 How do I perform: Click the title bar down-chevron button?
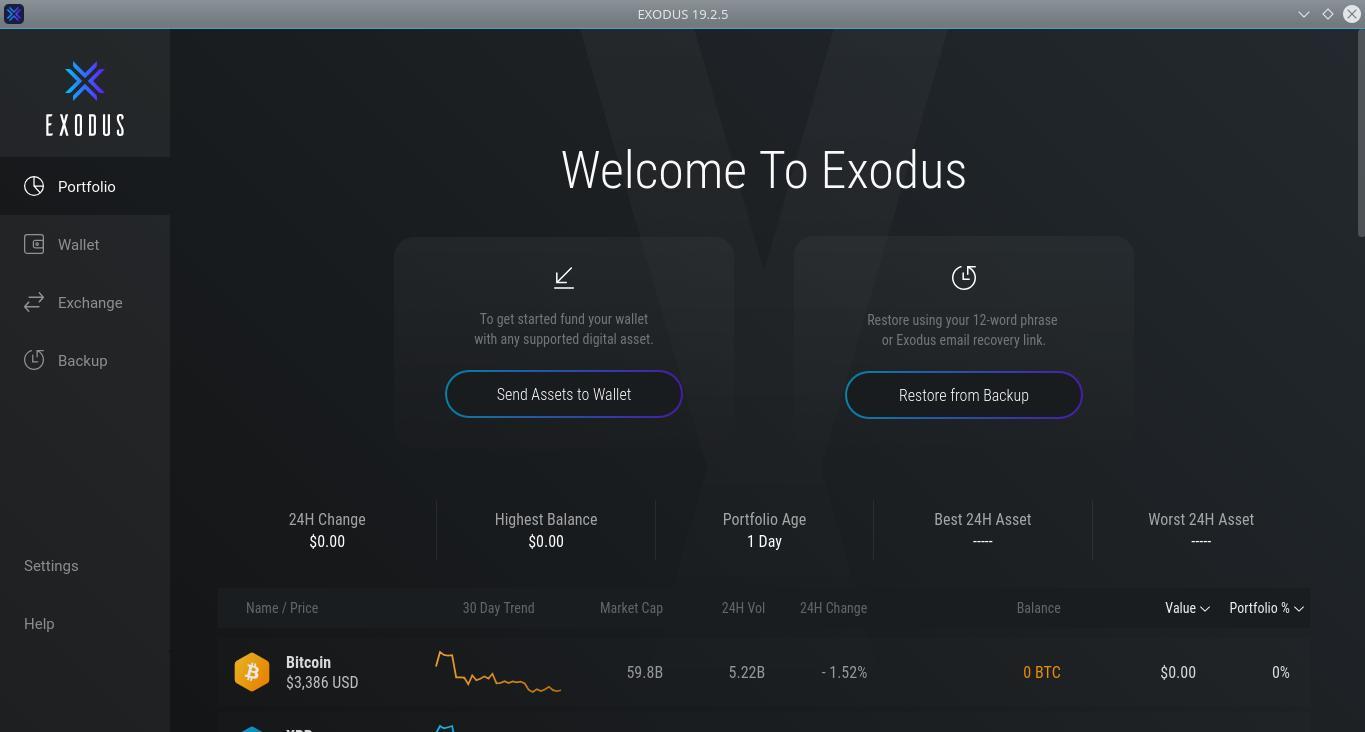pyautogui.click(x=1304, y=14)
